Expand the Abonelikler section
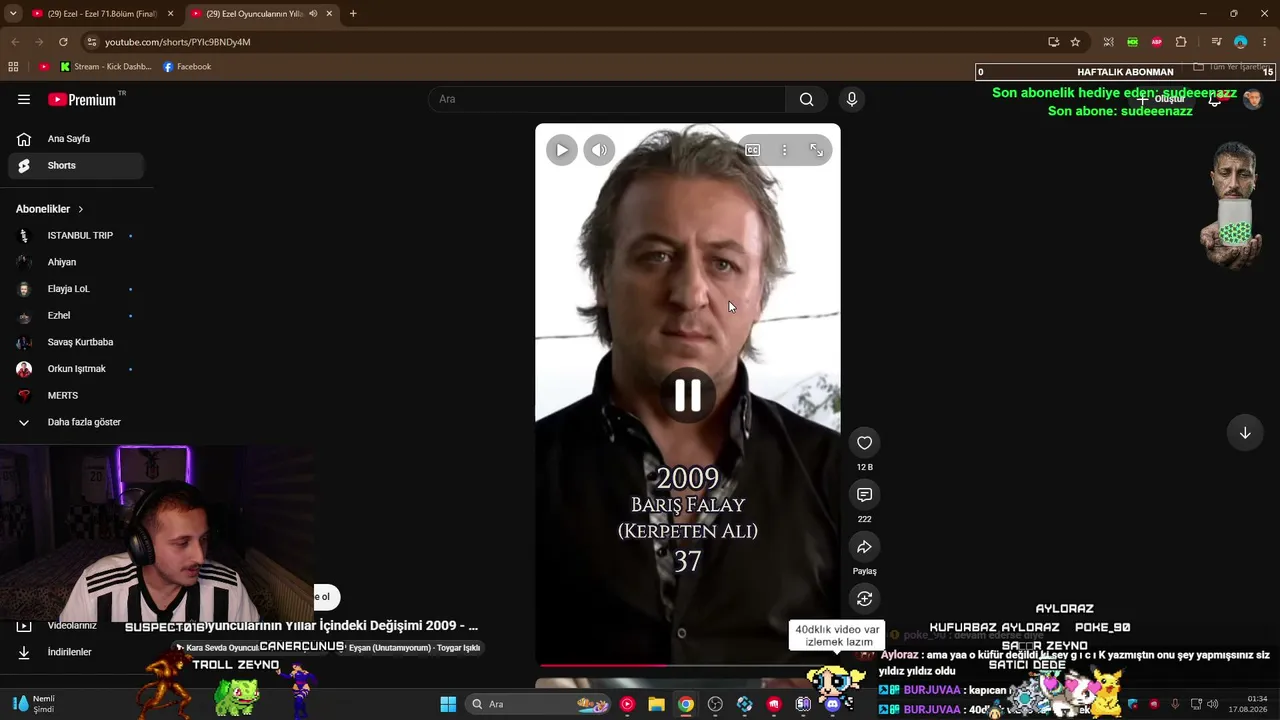Image resolution: width=1280 pixels, height=720 pixels. (x=50, y=209)
